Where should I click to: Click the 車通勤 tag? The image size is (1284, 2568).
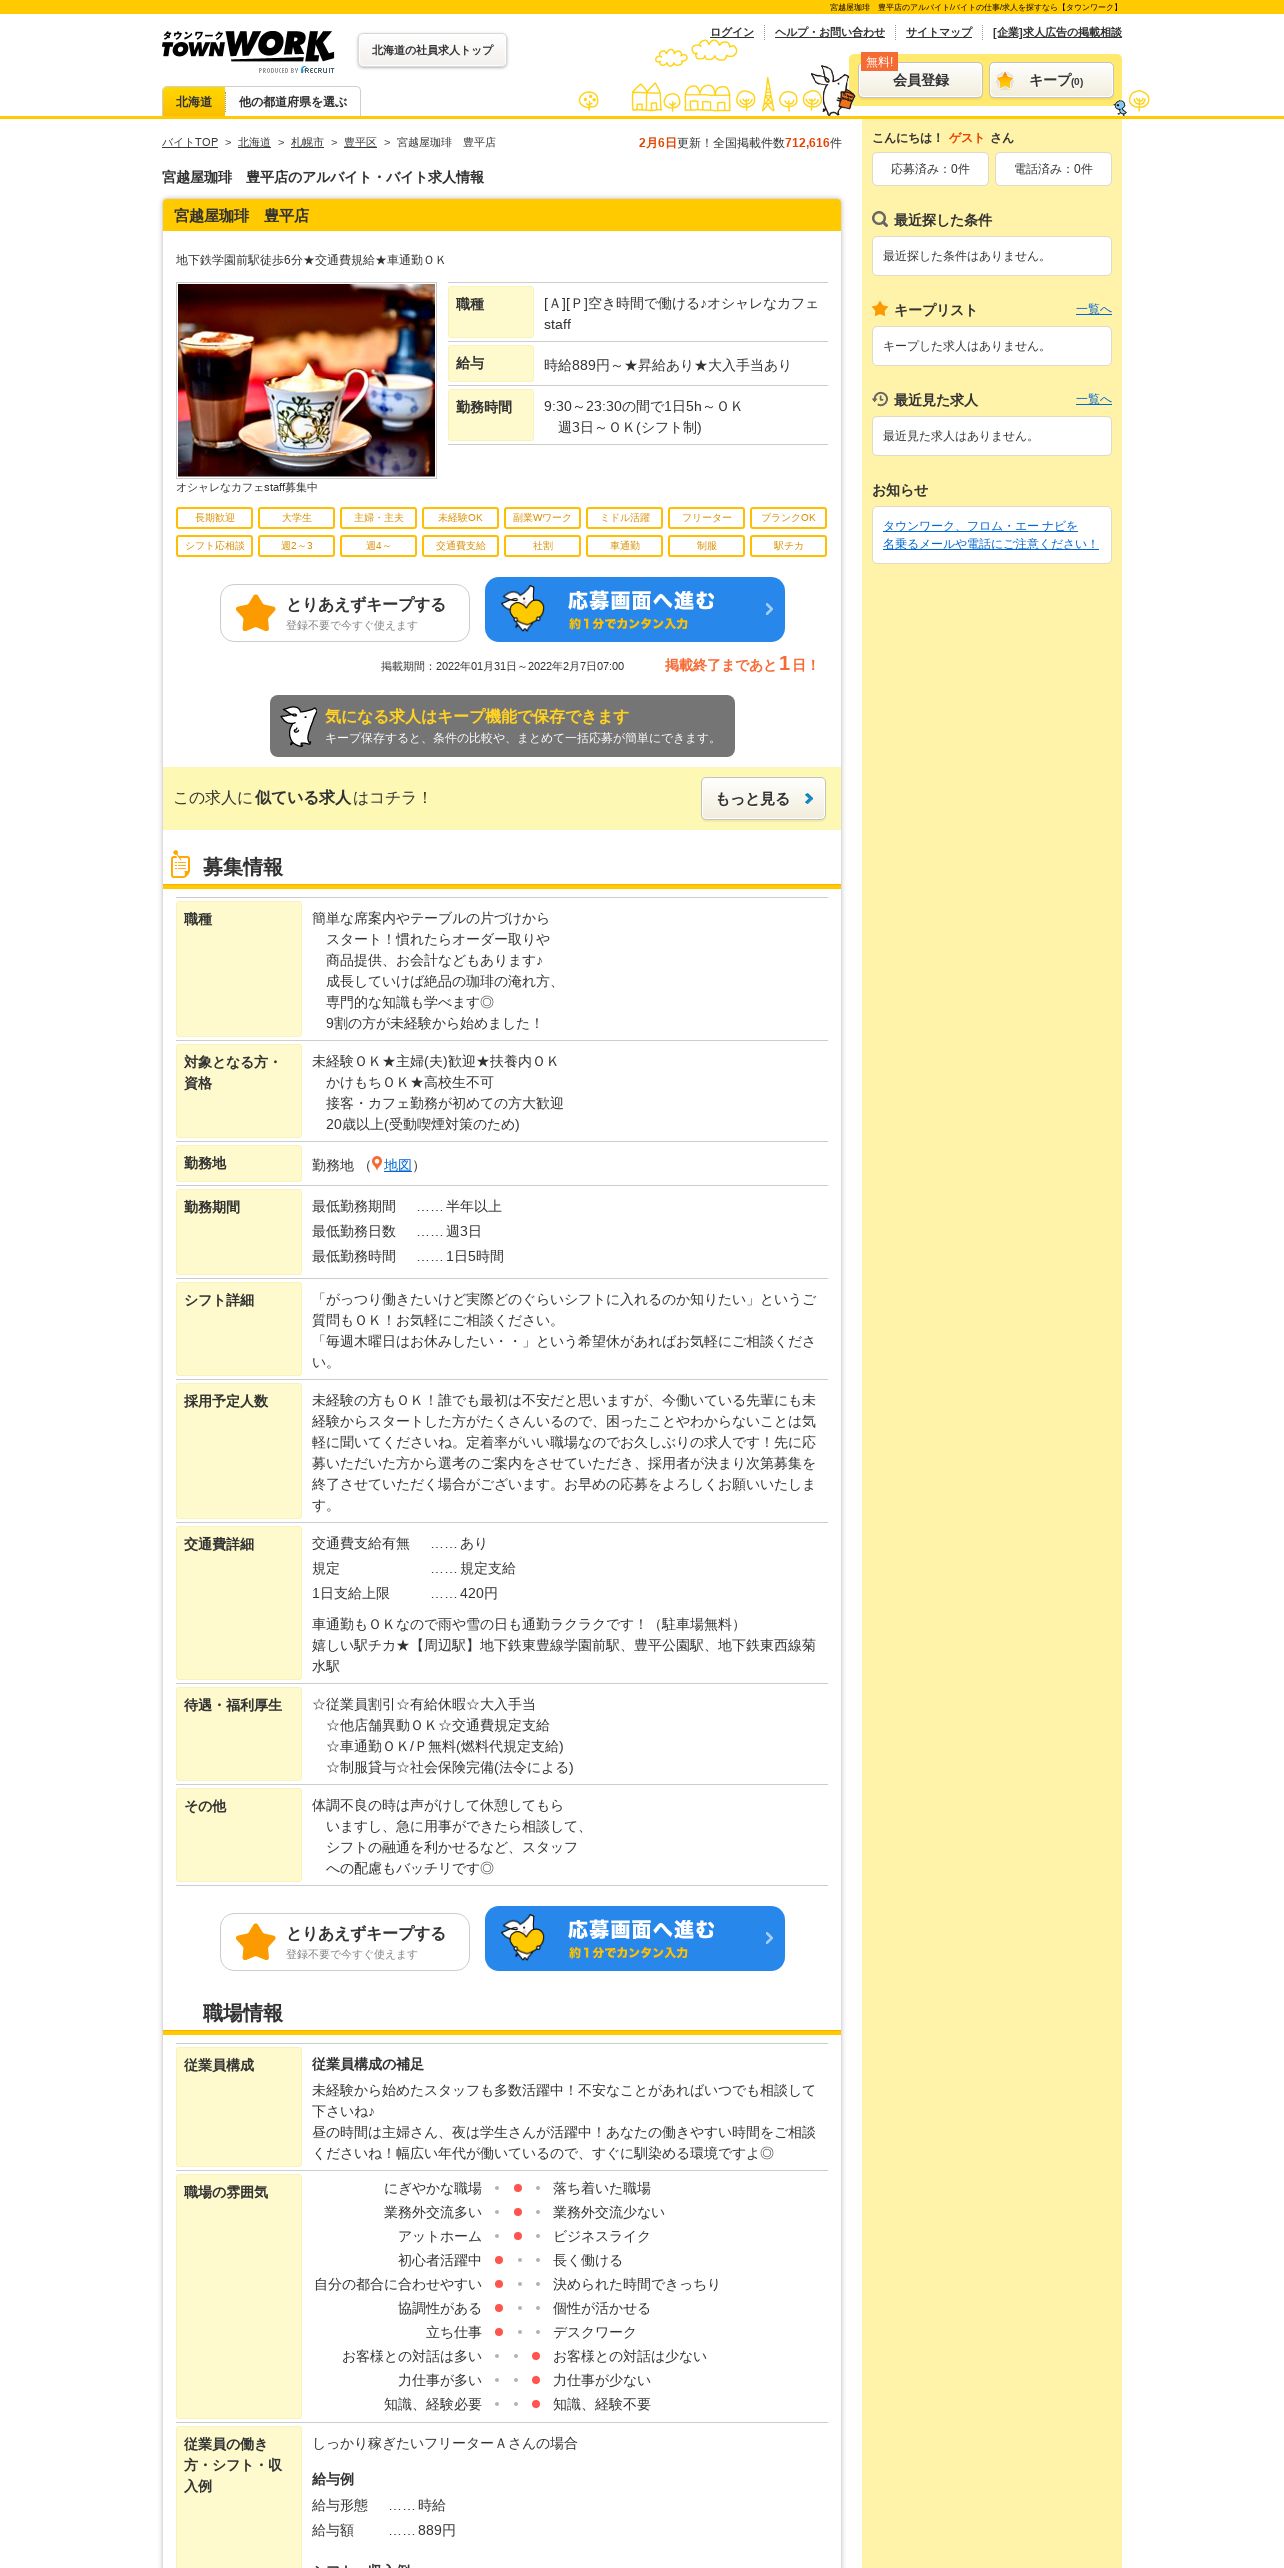click(x=624, y=546)
